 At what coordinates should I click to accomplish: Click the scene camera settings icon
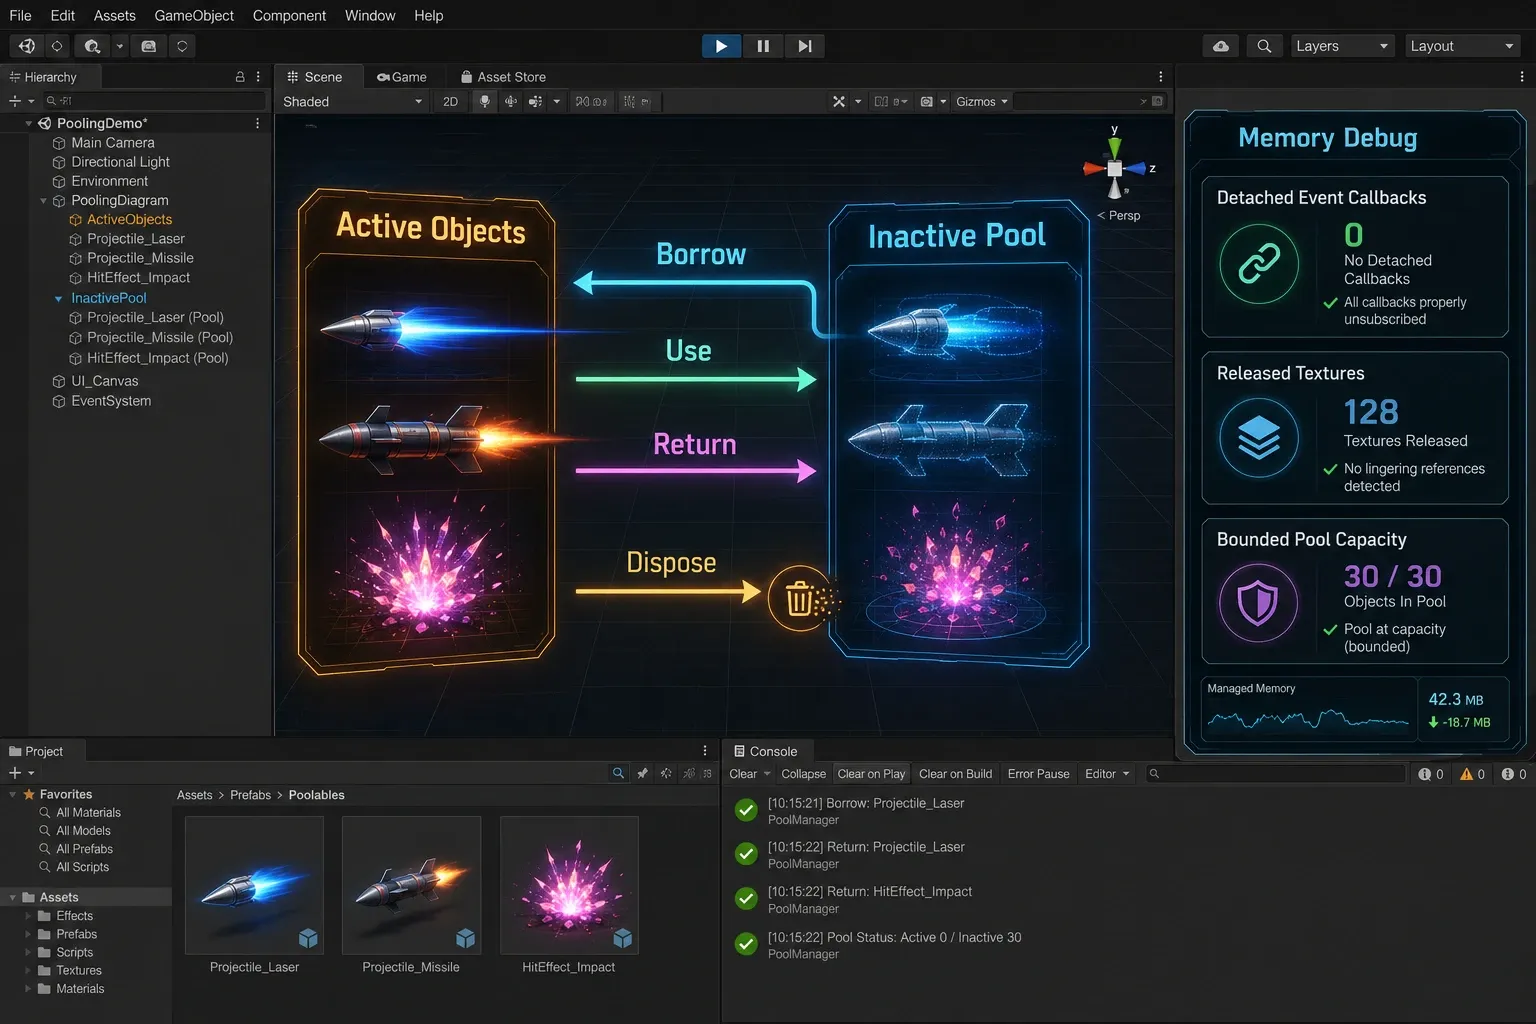coord(927,101)
